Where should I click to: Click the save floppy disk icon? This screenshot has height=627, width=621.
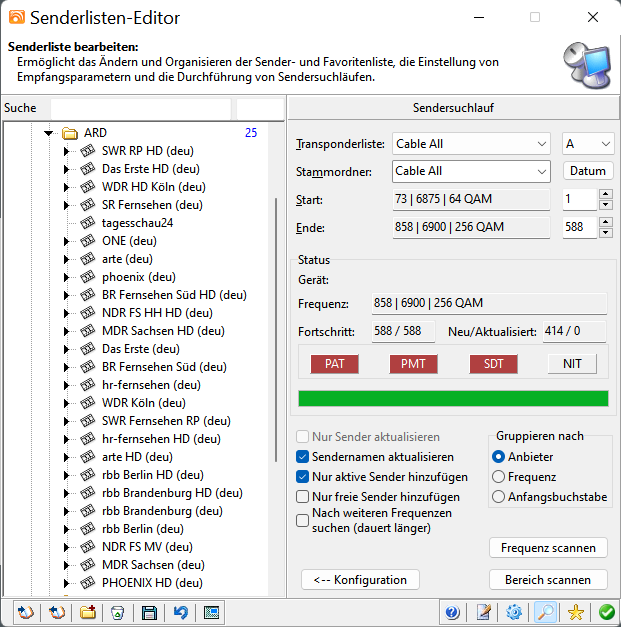pyautogui.click(x=150, y=612)
